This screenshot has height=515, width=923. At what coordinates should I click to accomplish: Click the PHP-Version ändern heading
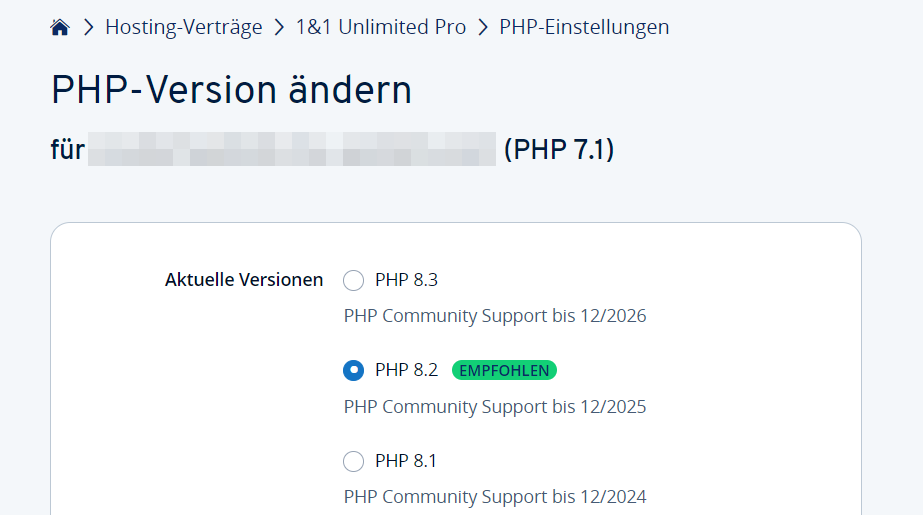(231, 91)
